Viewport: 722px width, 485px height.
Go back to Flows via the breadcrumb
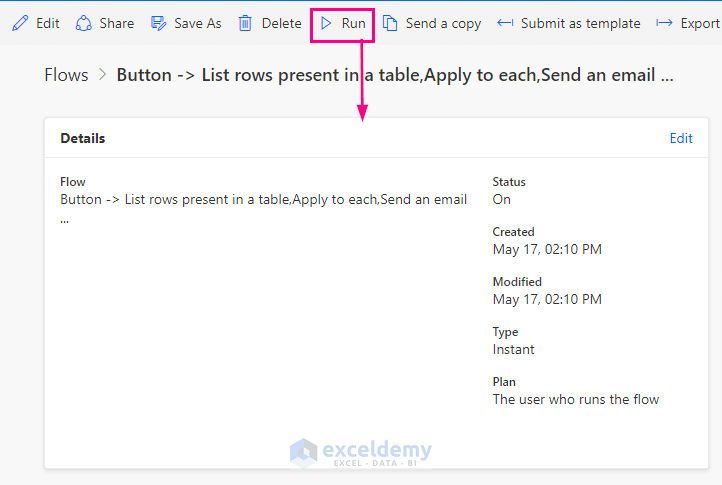(66, 75)
